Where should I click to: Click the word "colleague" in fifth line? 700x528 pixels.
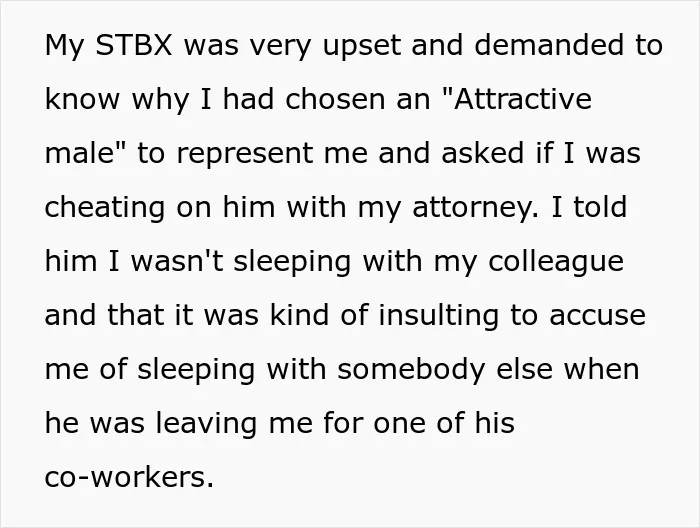tap(556, 263)
